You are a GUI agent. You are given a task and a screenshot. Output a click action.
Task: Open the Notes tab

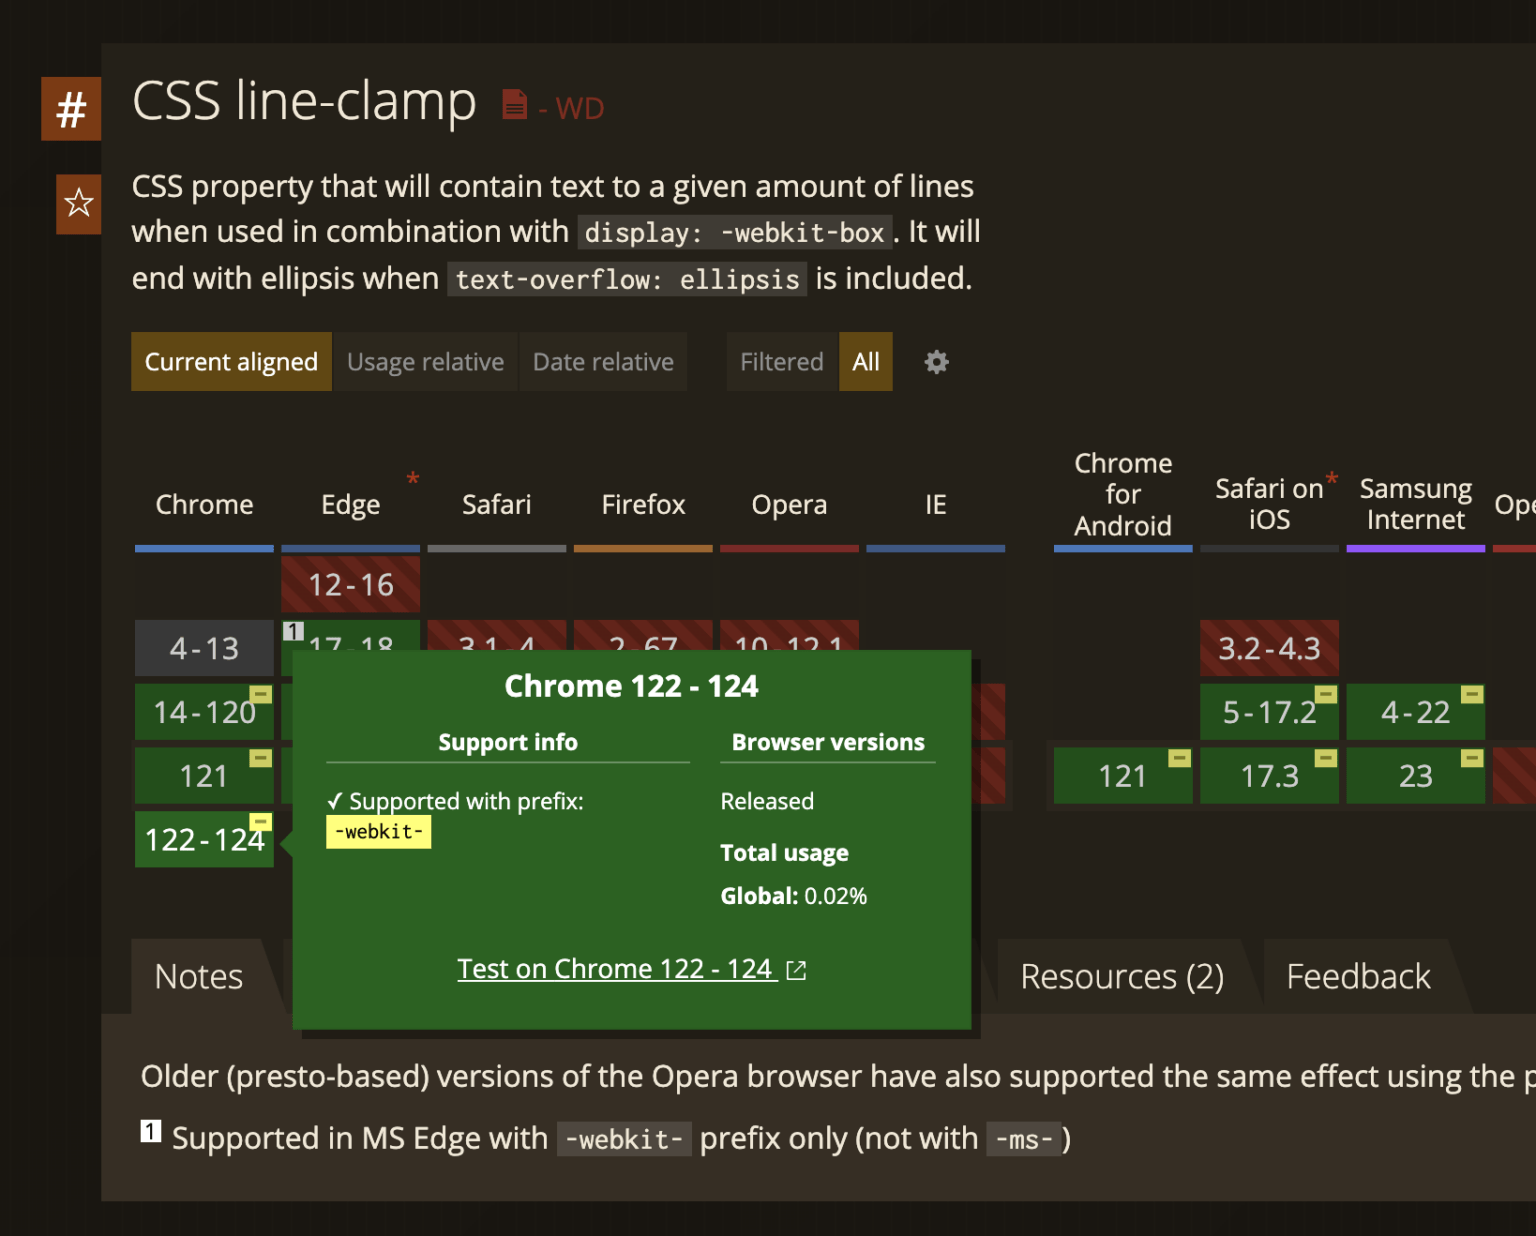(x=199, y=976)
